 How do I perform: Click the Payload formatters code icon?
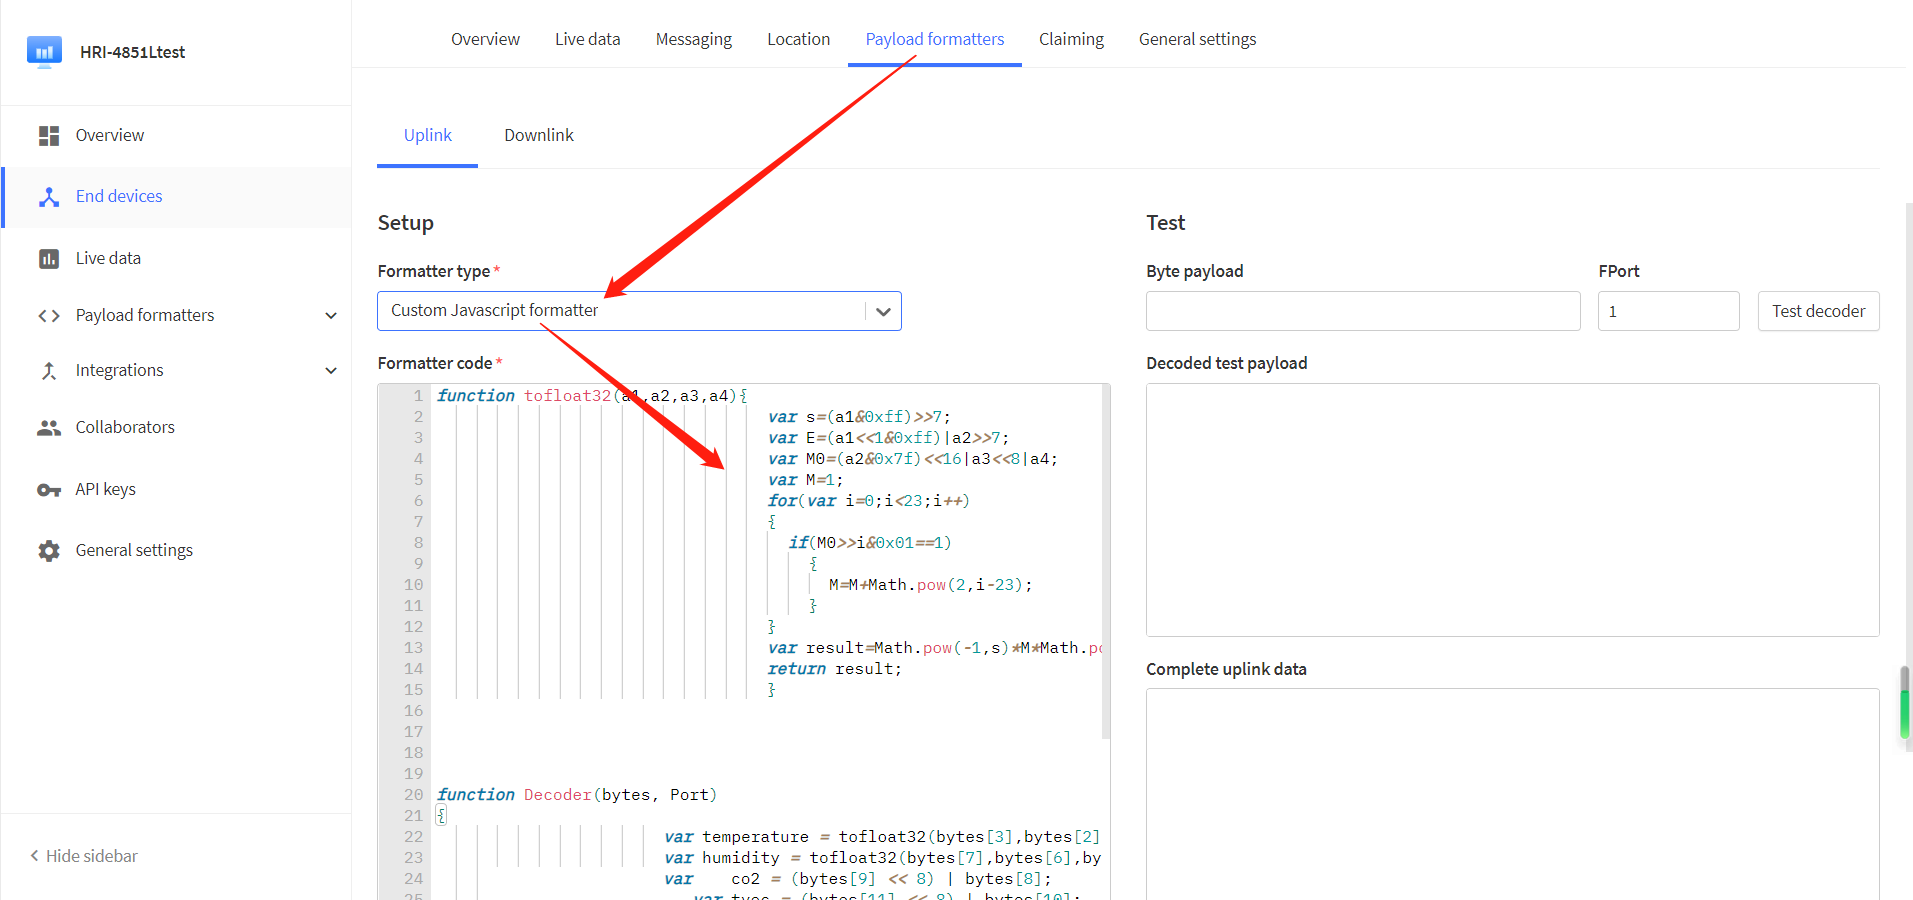48,316
